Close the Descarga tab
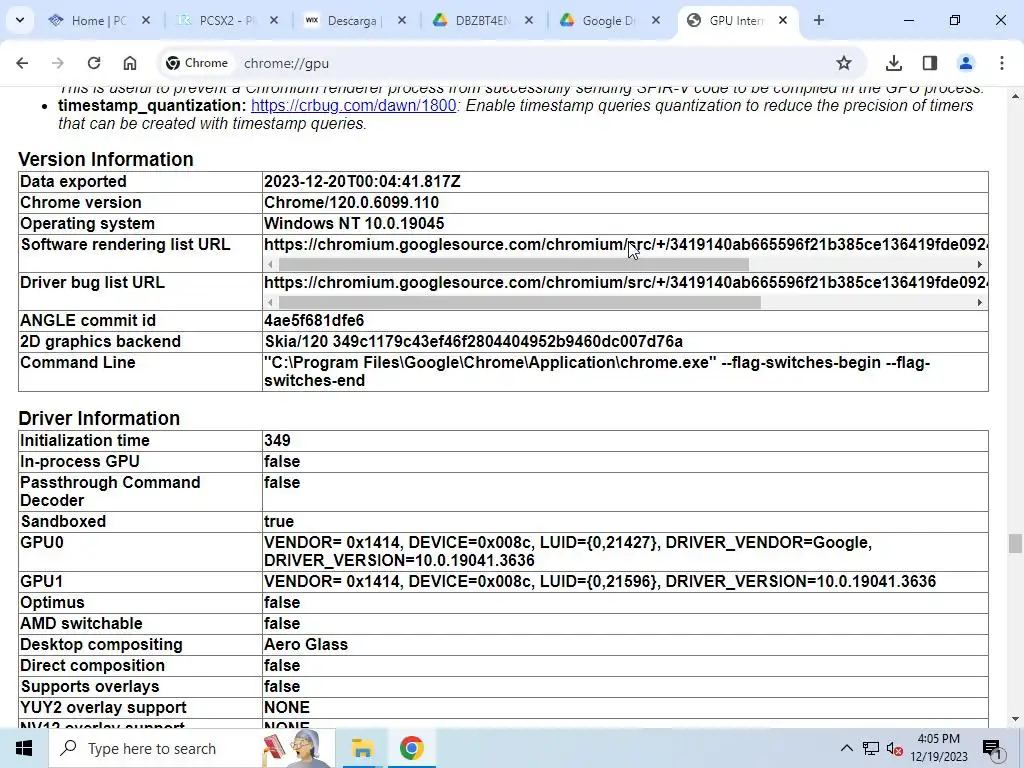Screen dimensions: 1024x768 [402, 21]
